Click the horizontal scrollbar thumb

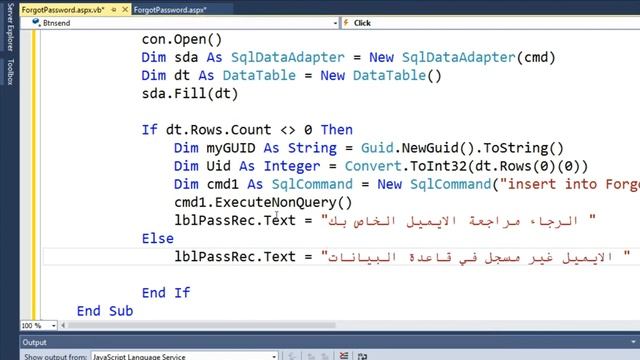pos(202,325)
